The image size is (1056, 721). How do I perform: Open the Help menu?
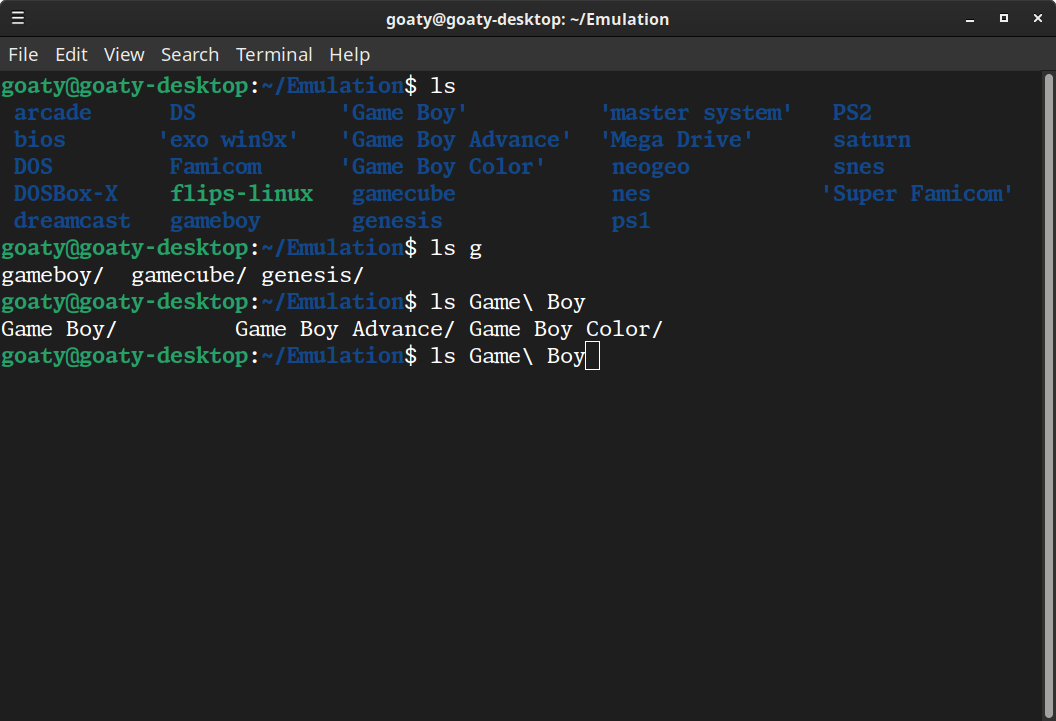coord(350,55)
